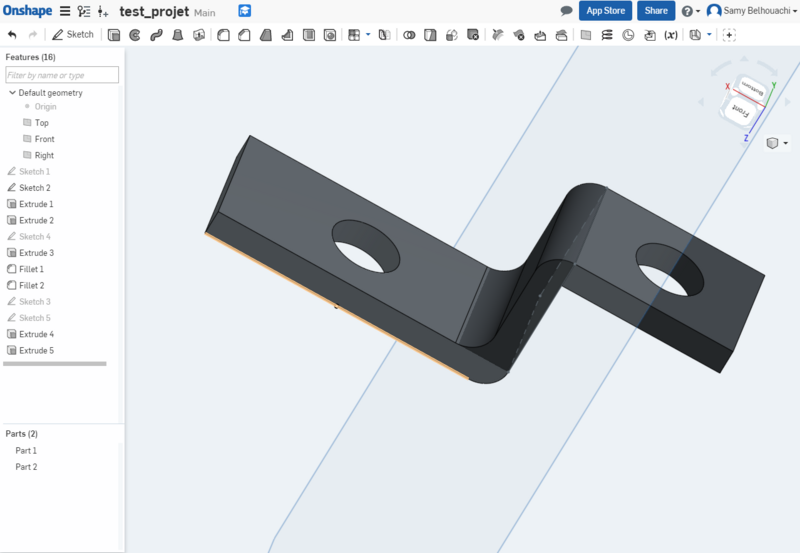
Task: Select the Extrude tool in toolbar
Action: (x=113, y=35)
